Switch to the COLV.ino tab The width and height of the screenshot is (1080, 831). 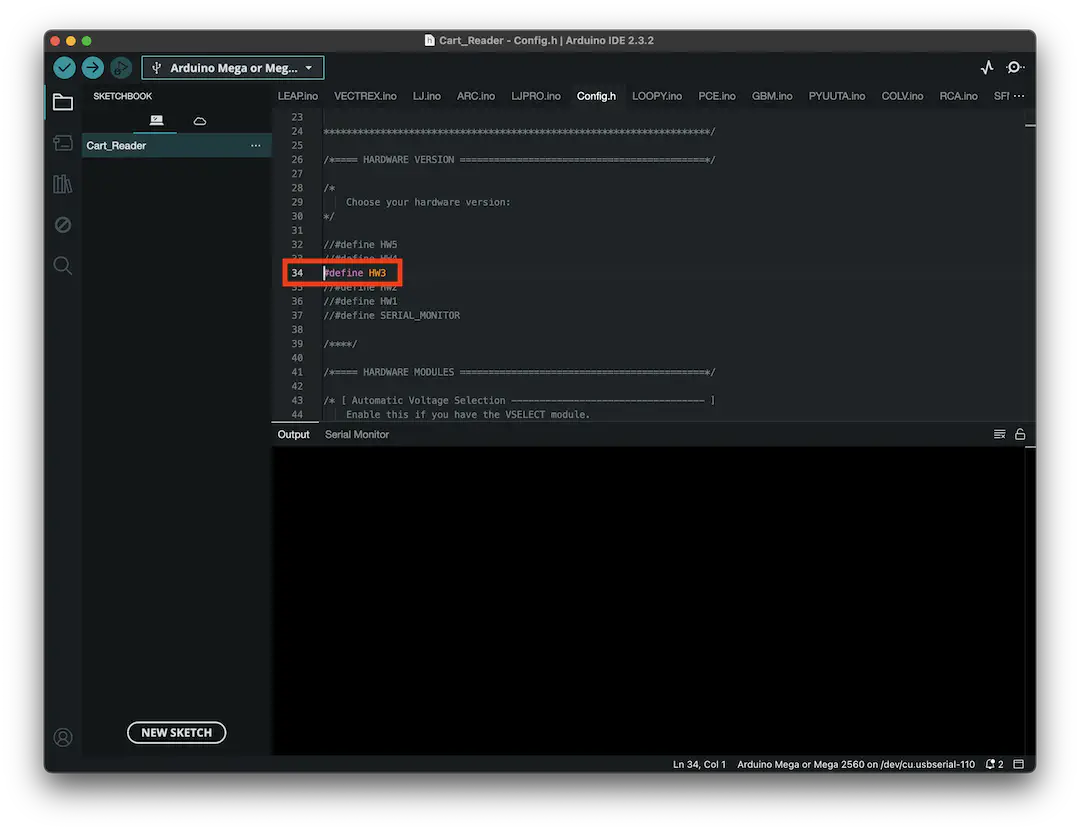902,96
